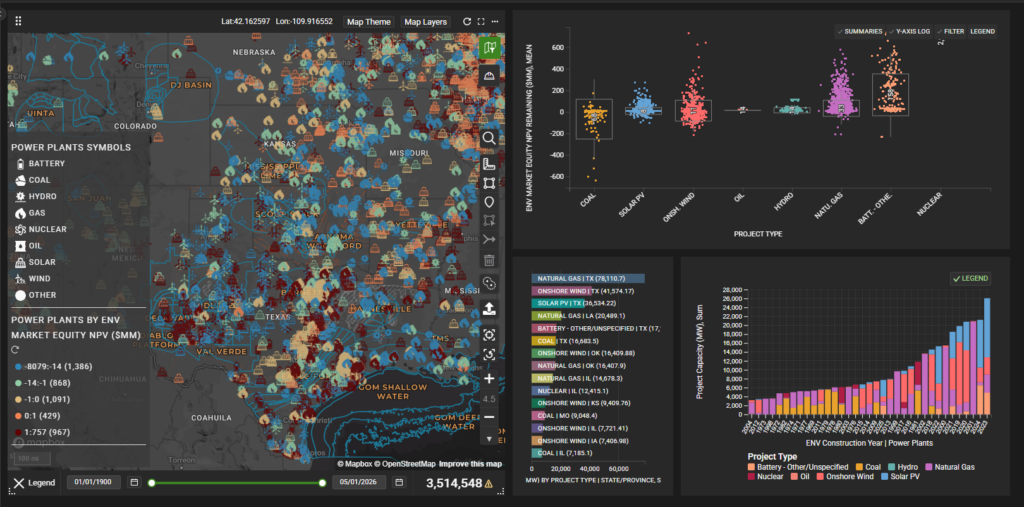Expand the map toolbar down arrow
1024x507 pixels.
(490, 438)
